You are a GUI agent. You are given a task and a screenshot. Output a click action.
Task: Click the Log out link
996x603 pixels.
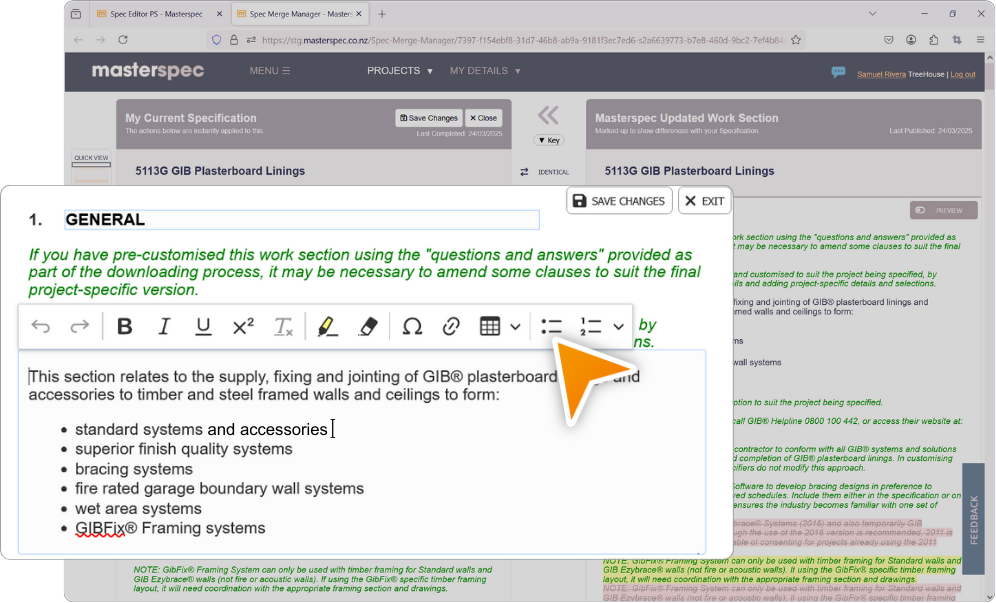(962, 74)
